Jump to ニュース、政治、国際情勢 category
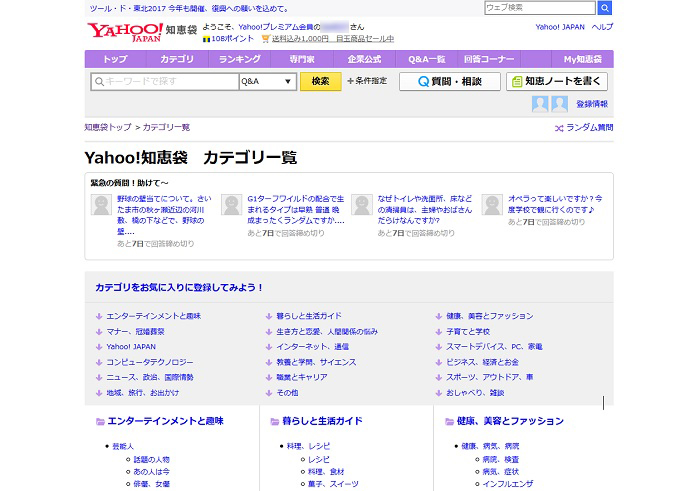Screen dimensions: 700x491 (150, 378)
